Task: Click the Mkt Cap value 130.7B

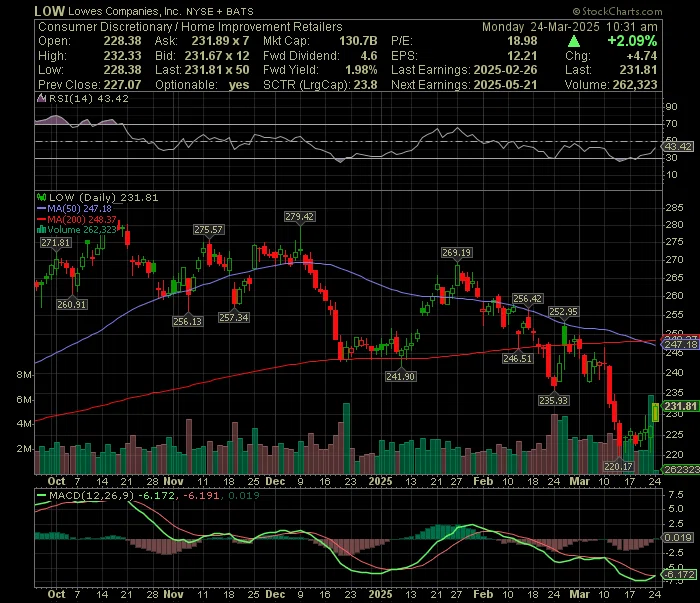Action: [358, 41]
